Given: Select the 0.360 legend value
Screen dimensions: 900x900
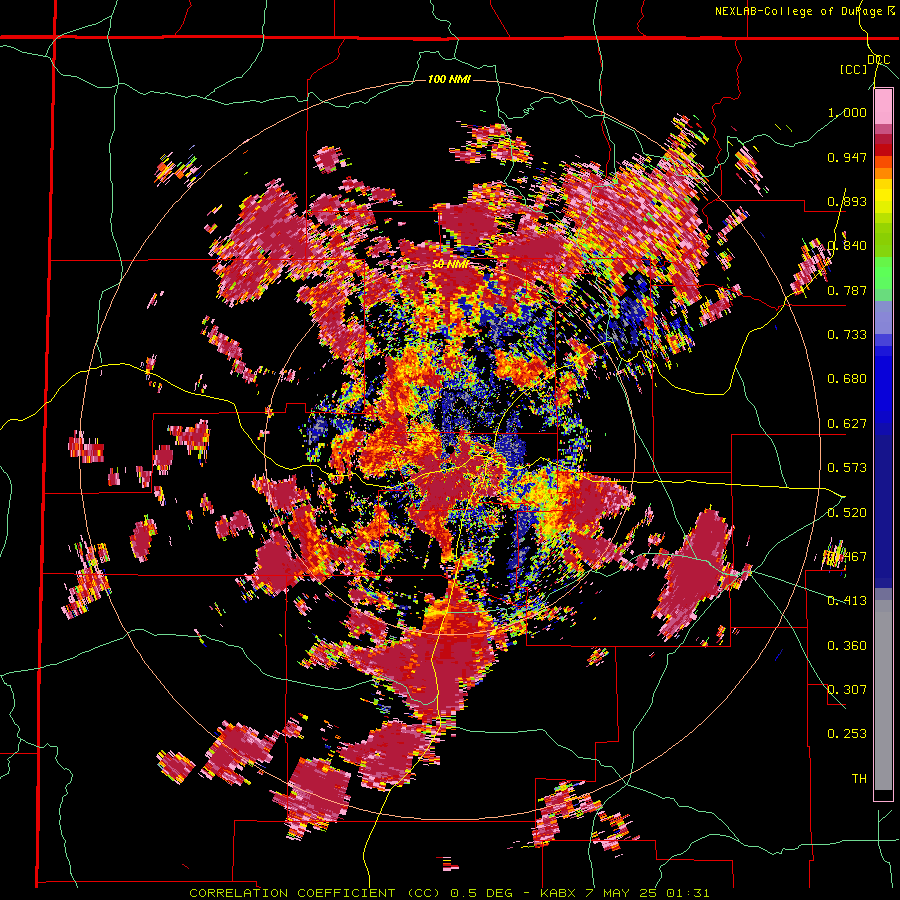Looking at the screenshot, I should point(847,646).
